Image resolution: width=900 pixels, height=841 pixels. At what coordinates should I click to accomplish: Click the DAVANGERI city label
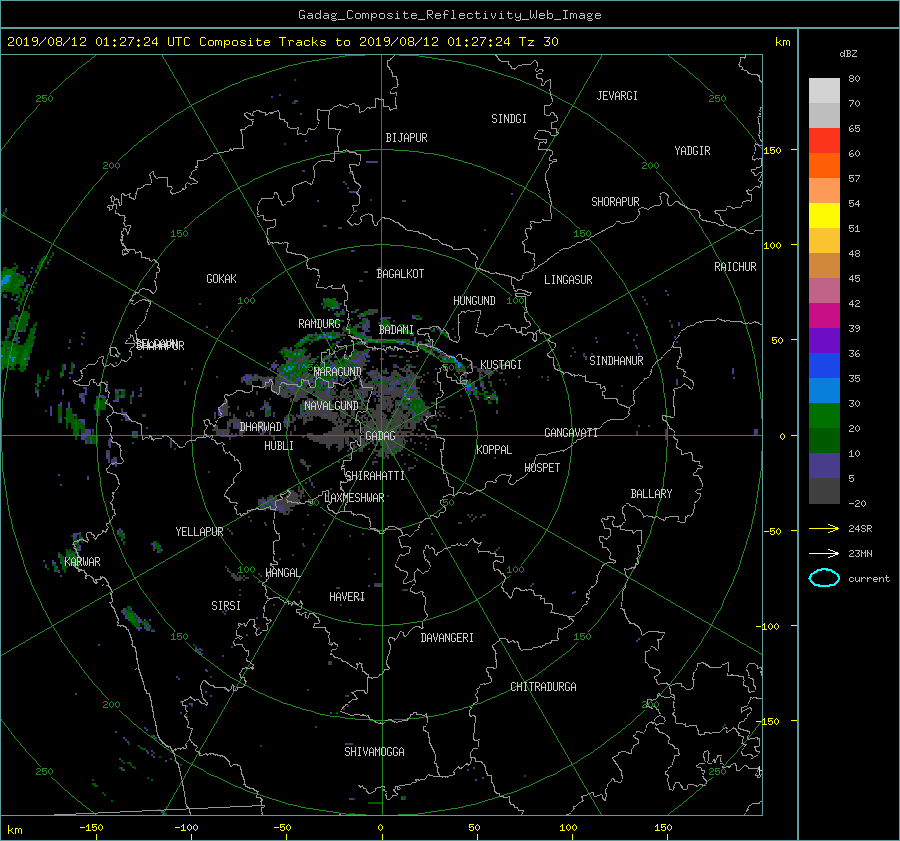click(447, 638)
